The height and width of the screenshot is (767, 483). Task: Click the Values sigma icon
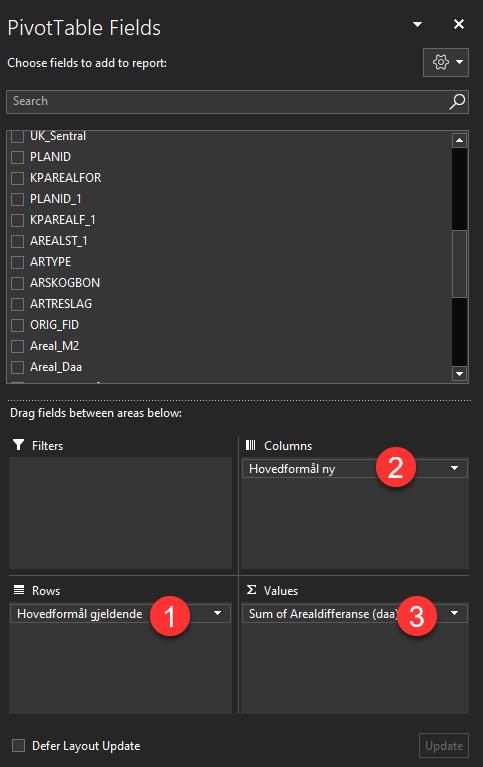click(x=251, y=589)
